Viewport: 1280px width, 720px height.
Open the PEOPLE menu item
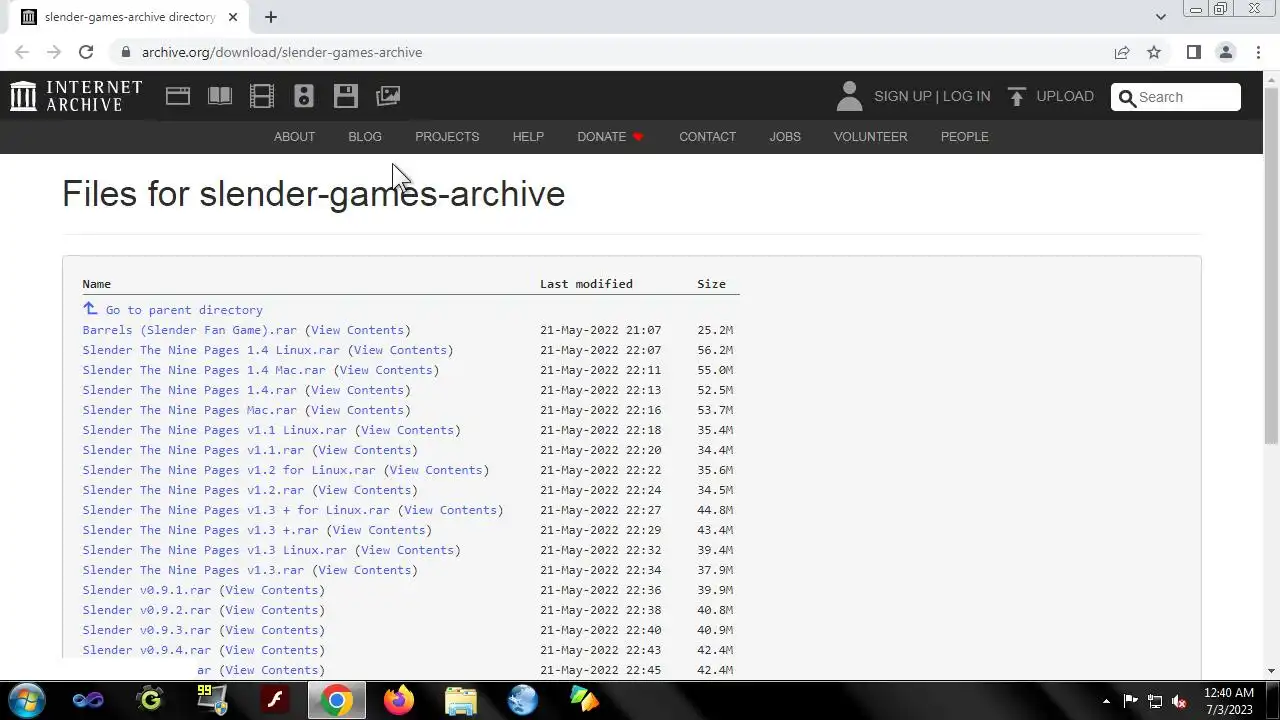point(964,137)
